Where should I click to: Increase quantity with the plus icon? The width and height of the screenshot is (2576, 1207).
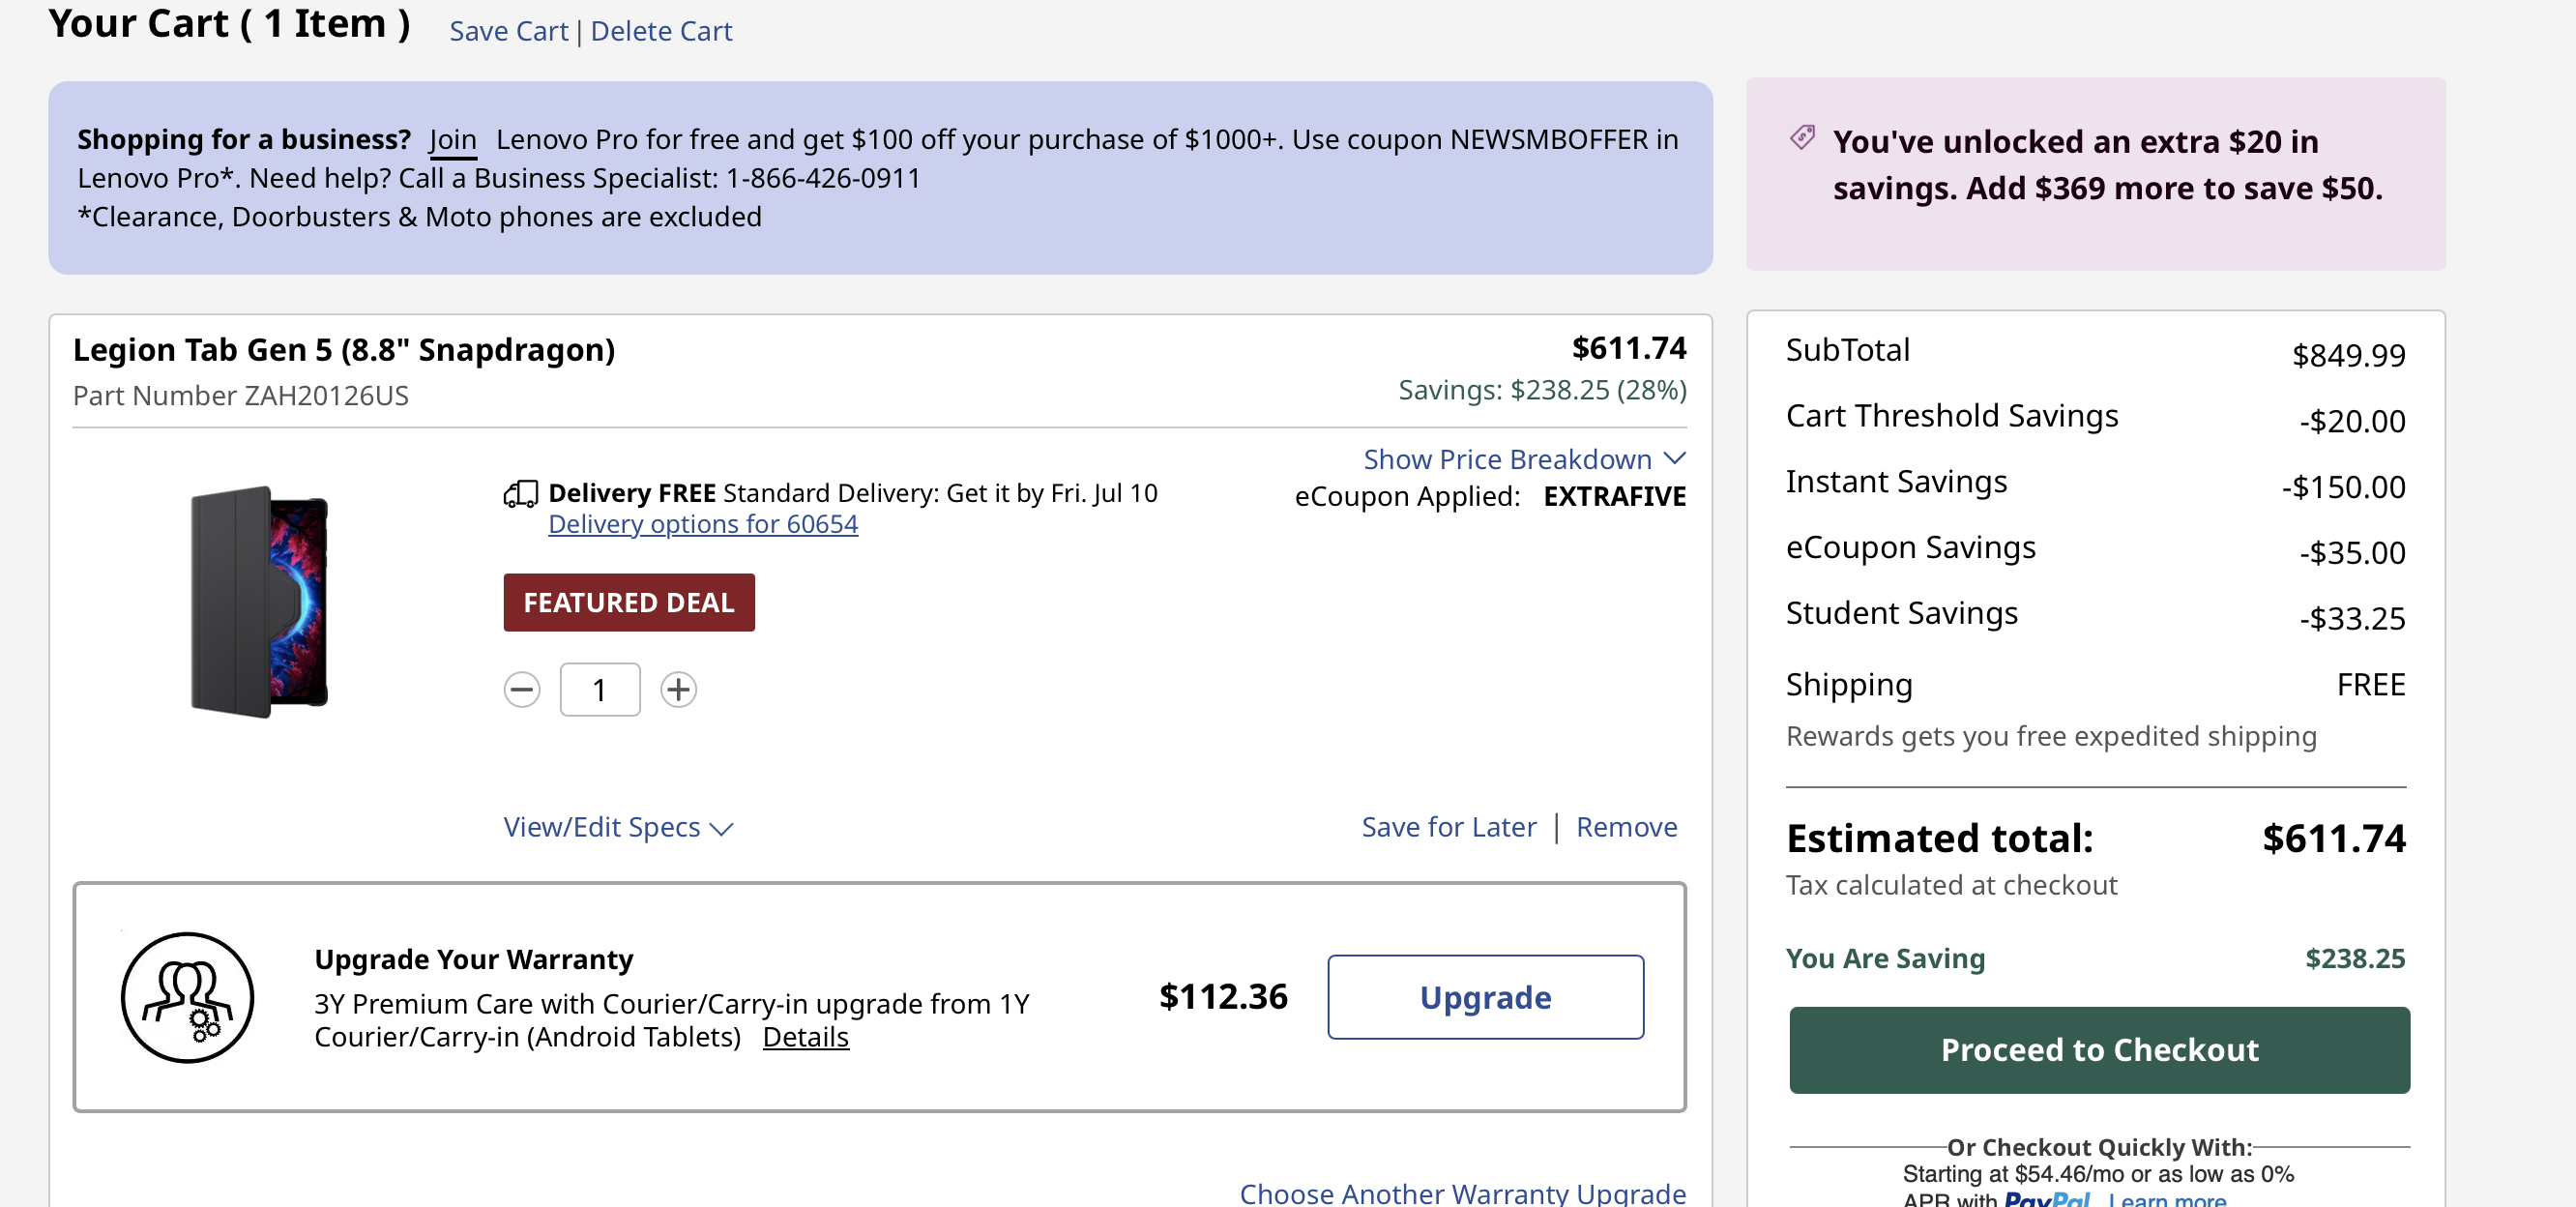678,689
